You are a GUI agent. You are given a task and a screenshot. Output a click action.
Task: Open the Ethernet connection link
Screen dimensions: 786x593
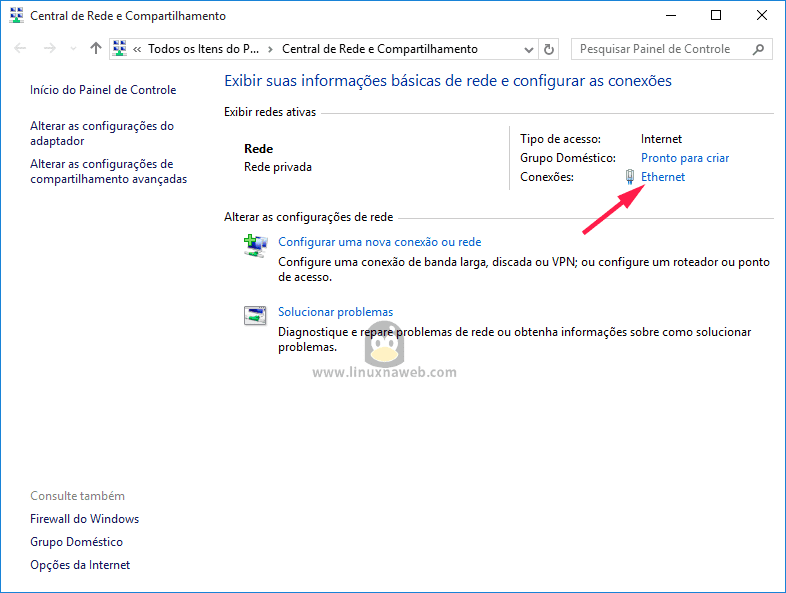click(x=663, y=177)
